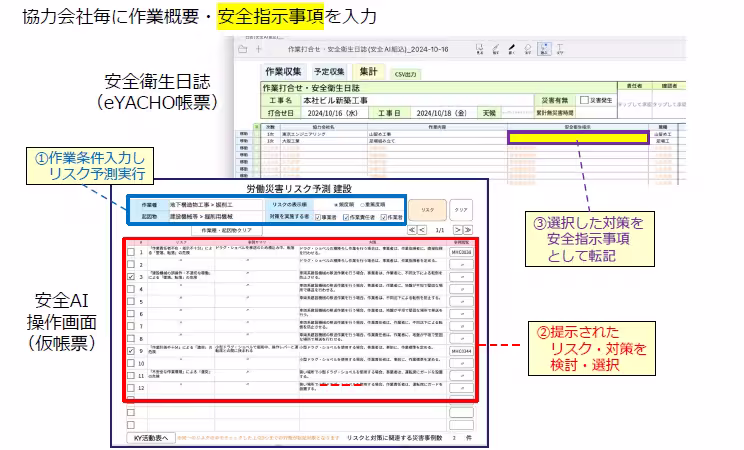
Task: Choose the thin pen tool icon
Action: point(495,49)
